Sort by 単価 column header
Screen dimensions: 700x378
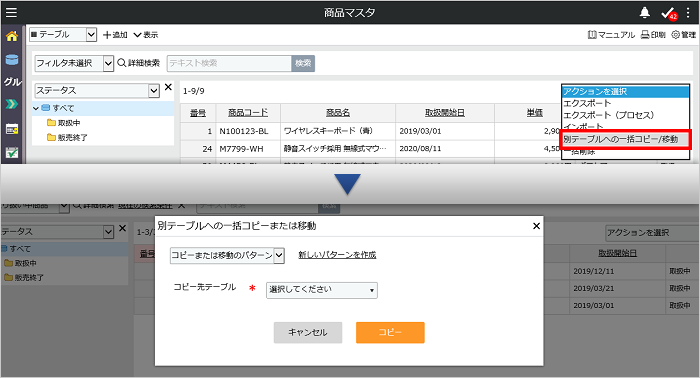[x=534, y=113]
